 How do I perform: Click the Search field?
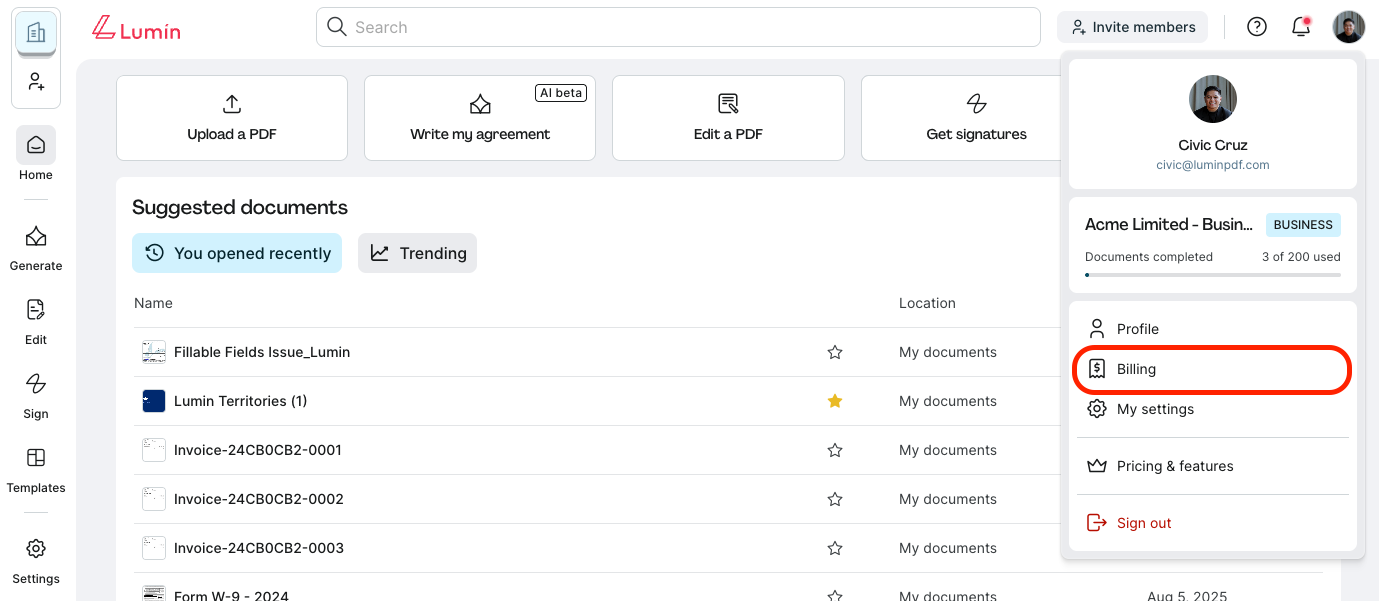(678, 27)
